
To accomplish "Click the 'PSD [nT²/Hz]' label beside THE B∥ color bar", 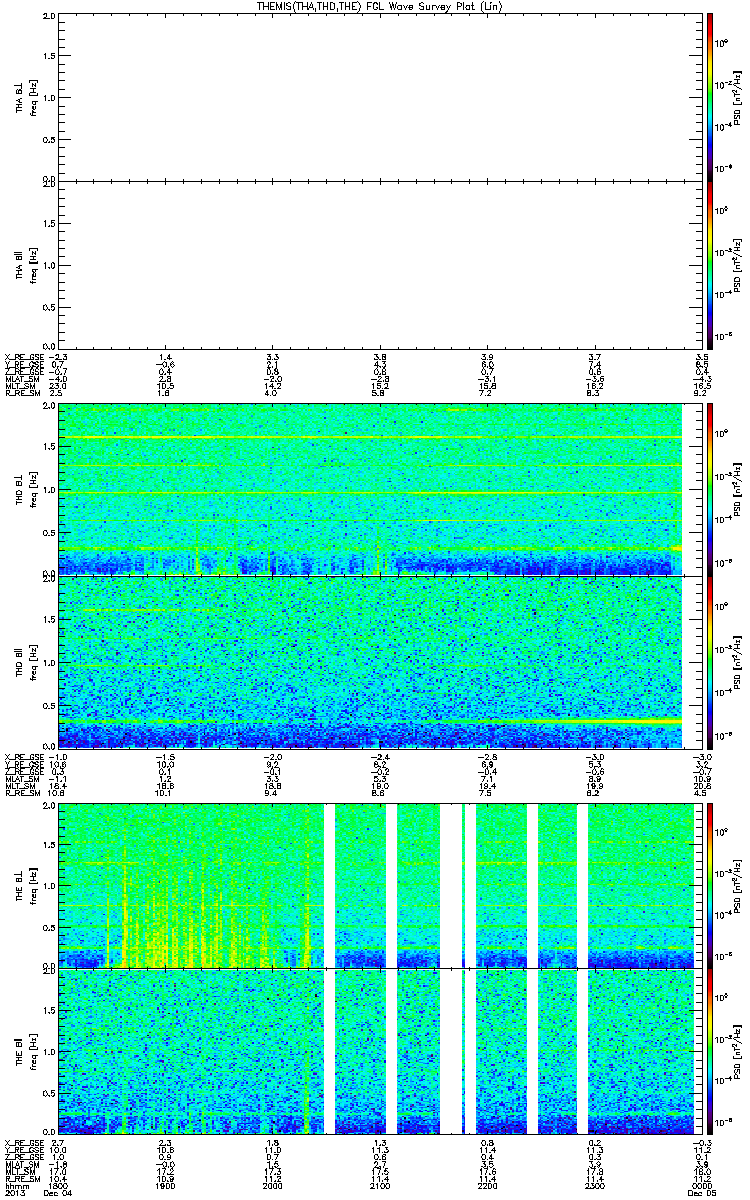I will [737, 1051].
